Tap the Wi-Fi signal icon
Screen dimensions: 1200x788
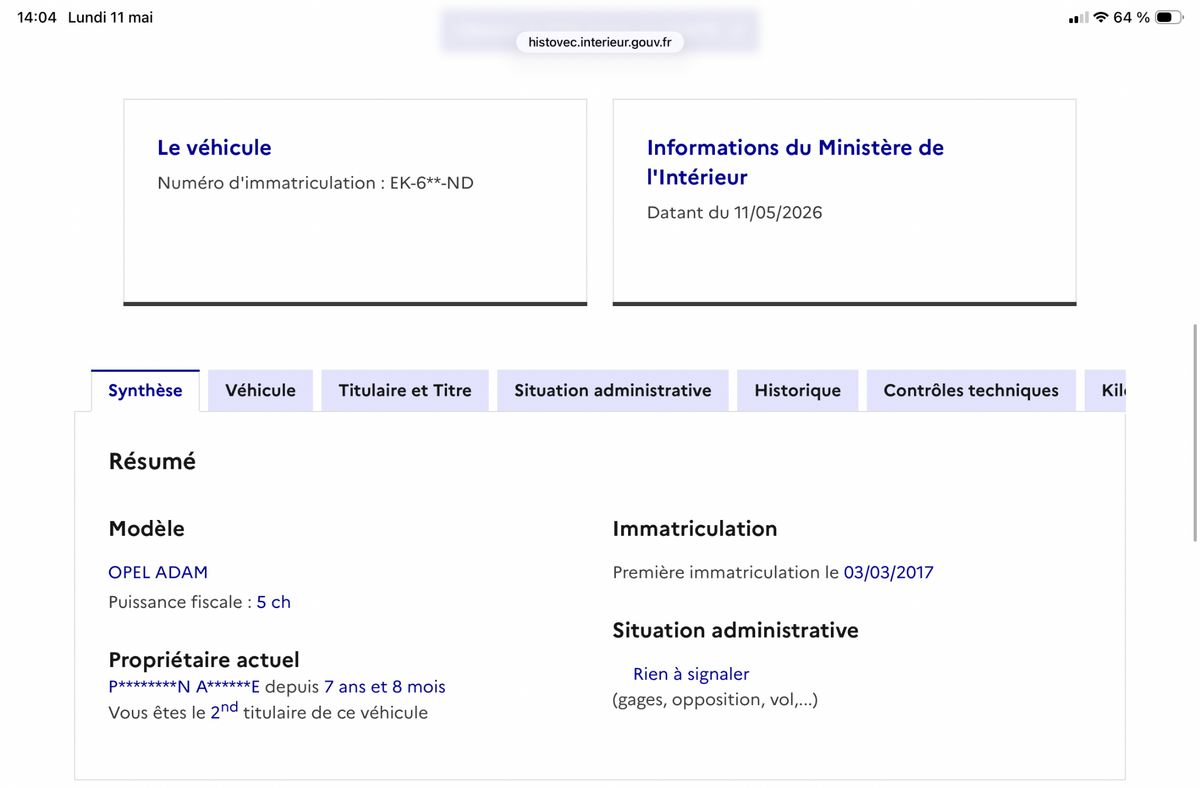(x=1101, y=17)
